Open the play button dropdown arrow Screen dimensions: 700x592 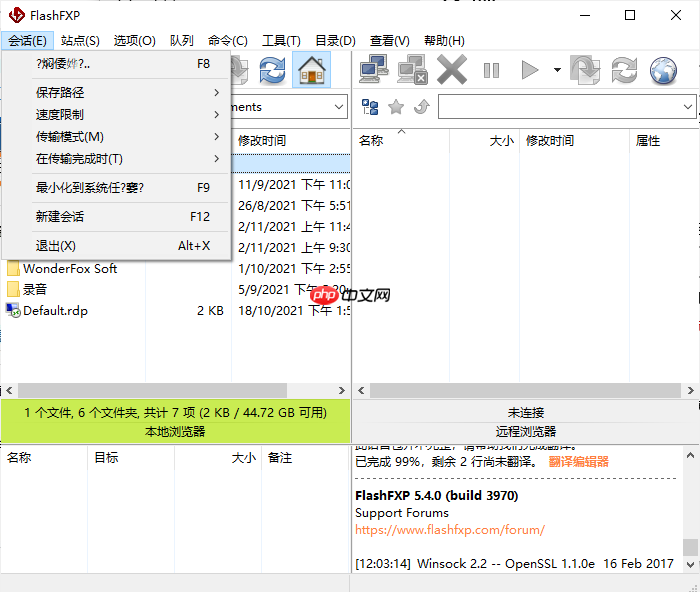[x=557, y=70]
